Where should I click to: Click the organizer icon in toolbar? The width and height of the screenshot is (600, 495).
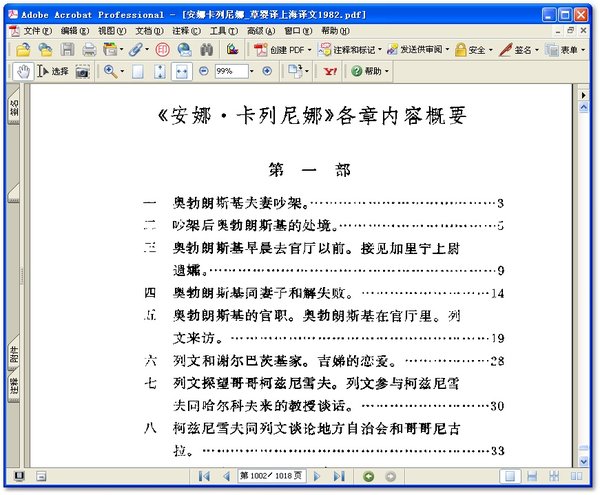coord(111,50)
